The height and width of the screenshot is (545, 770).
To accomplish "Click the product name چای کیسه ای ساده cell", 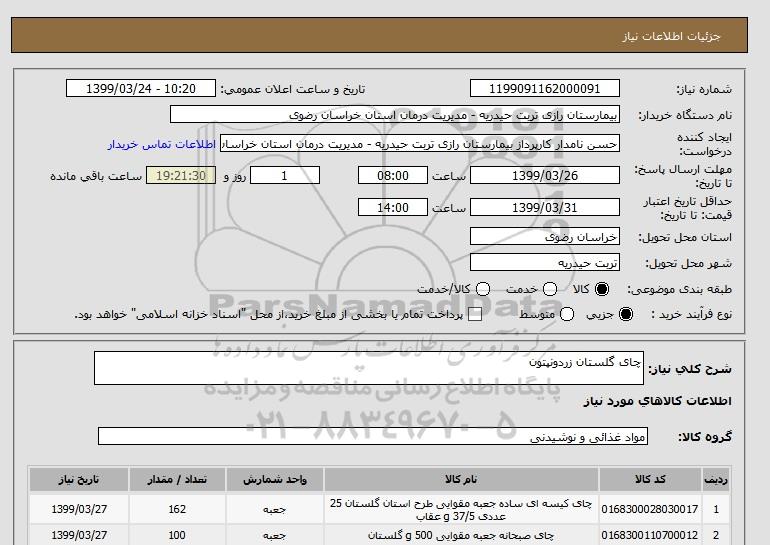I will [x=461, y=509].
